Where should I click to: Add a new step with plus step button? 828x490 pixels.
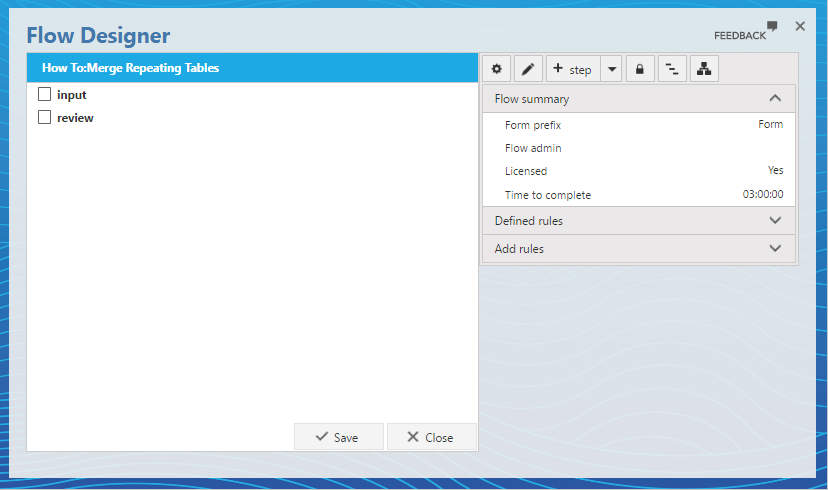pos(573,69)
